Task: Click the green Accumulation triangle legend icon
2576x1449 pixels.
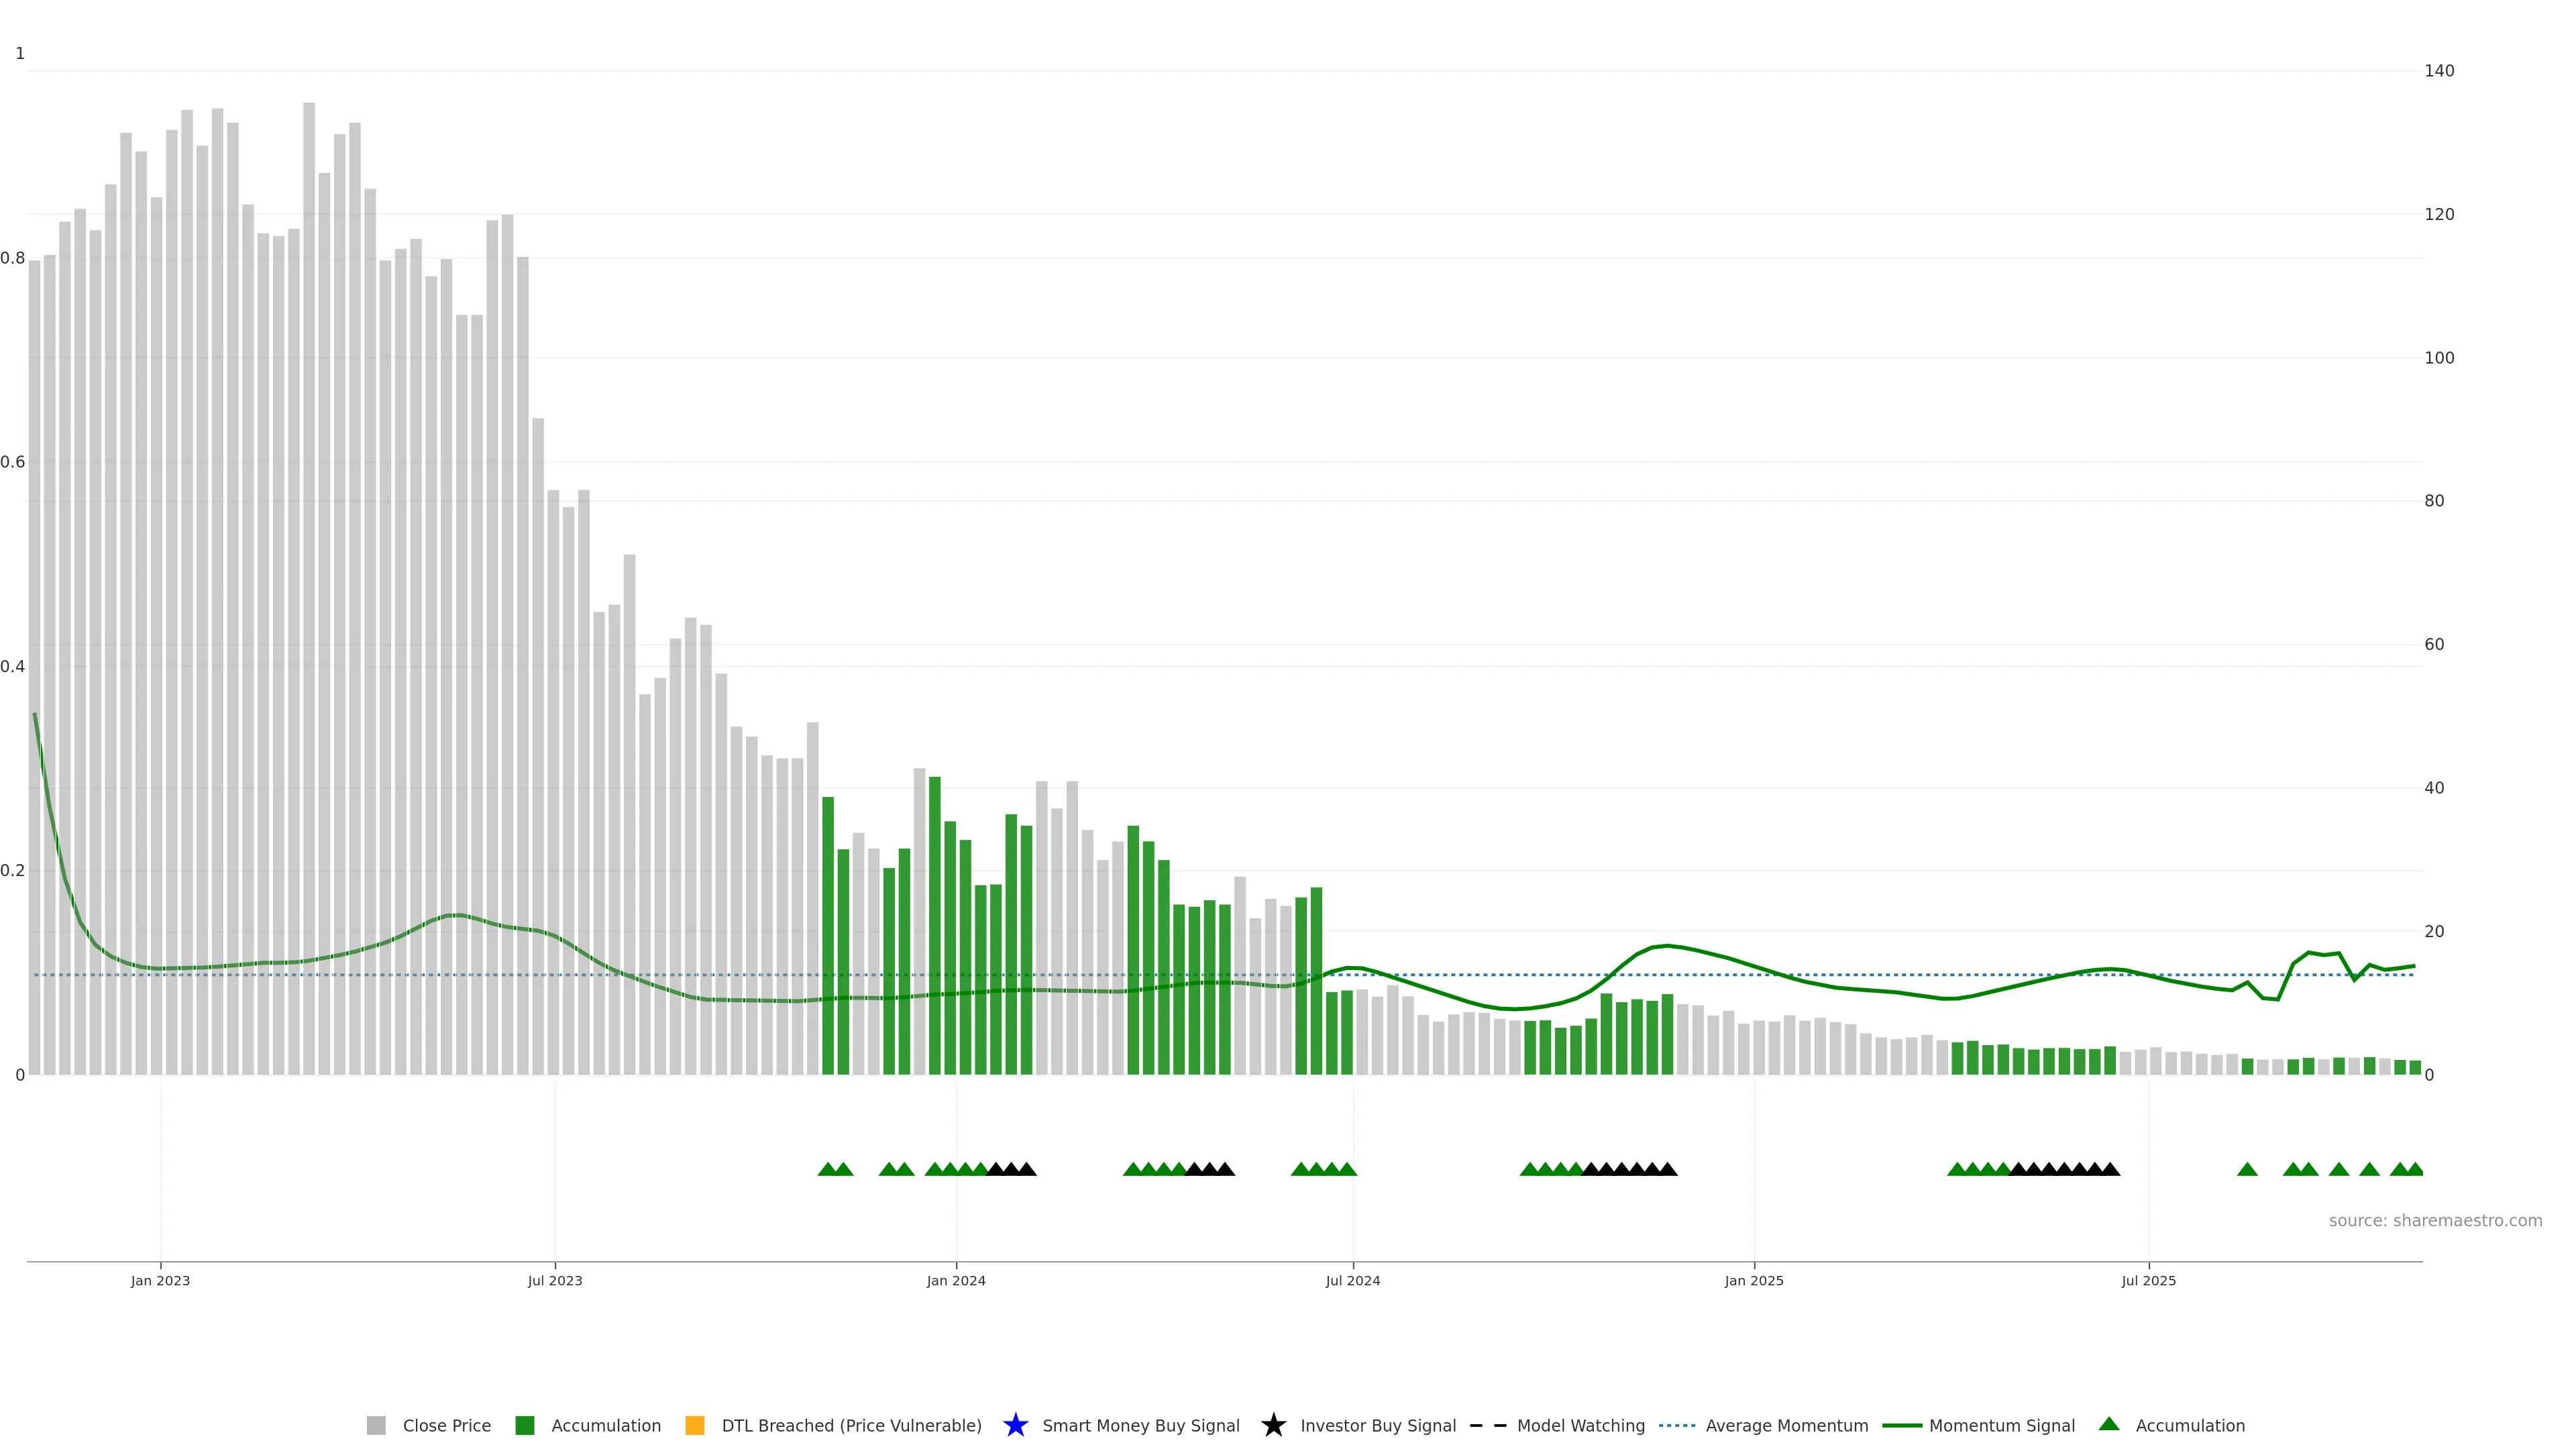Action: point(2109,1424)
